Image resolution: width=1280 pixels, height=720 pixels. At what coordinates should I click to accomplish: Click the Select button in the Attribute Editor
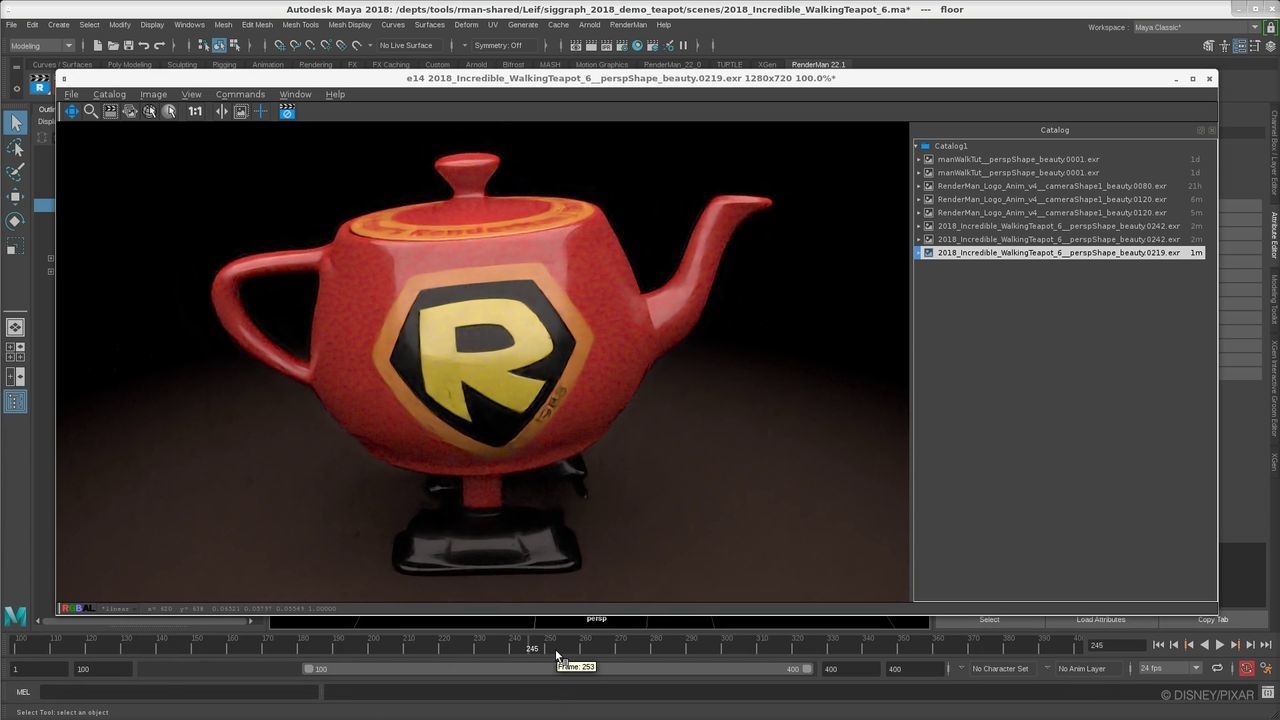(989, 619)
